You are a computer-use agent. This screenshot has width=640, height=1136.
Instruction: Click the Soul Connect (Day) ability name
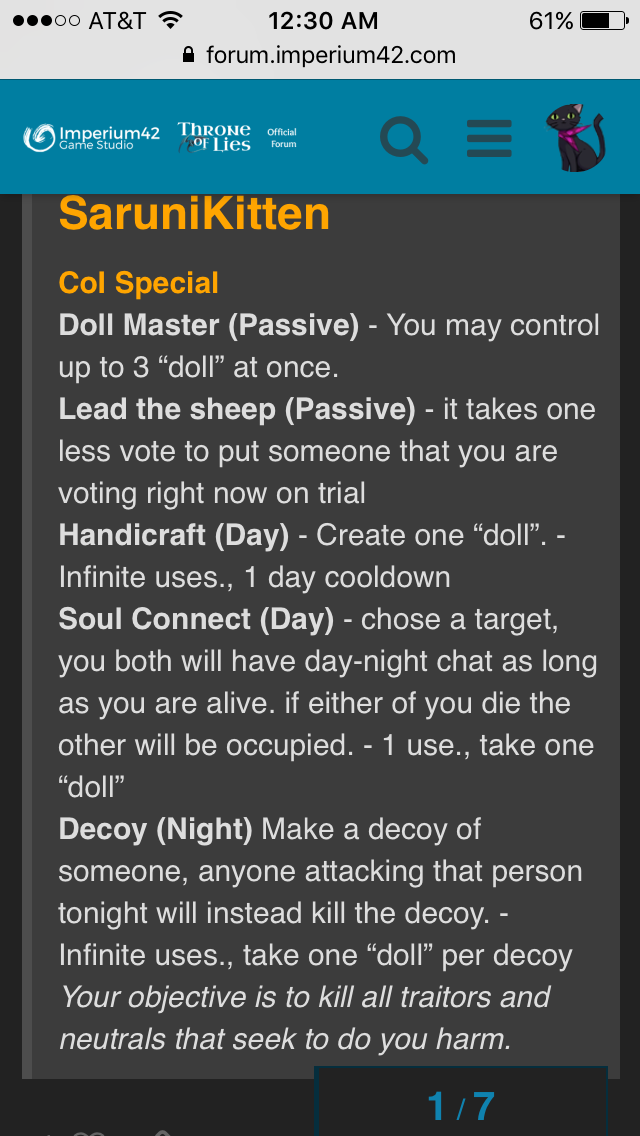point(196,619)
